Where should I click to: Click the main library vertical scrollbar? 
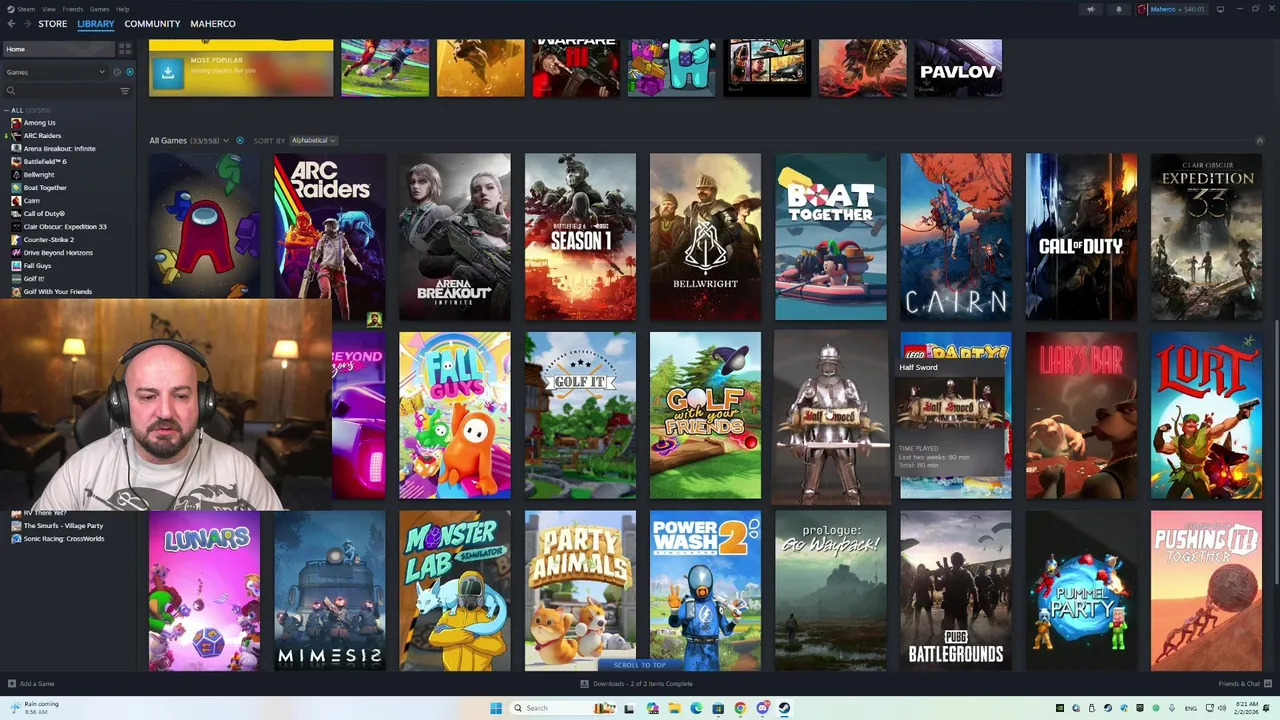pos(1276,450)
